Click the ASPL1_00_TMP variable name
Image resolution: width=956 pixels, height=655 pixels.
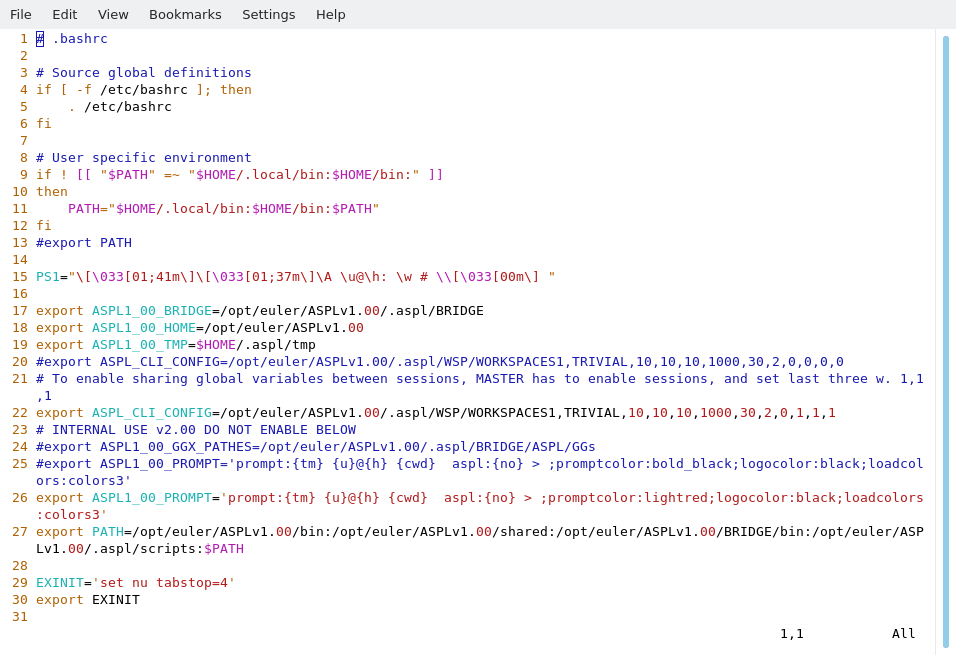coord(139,345)
